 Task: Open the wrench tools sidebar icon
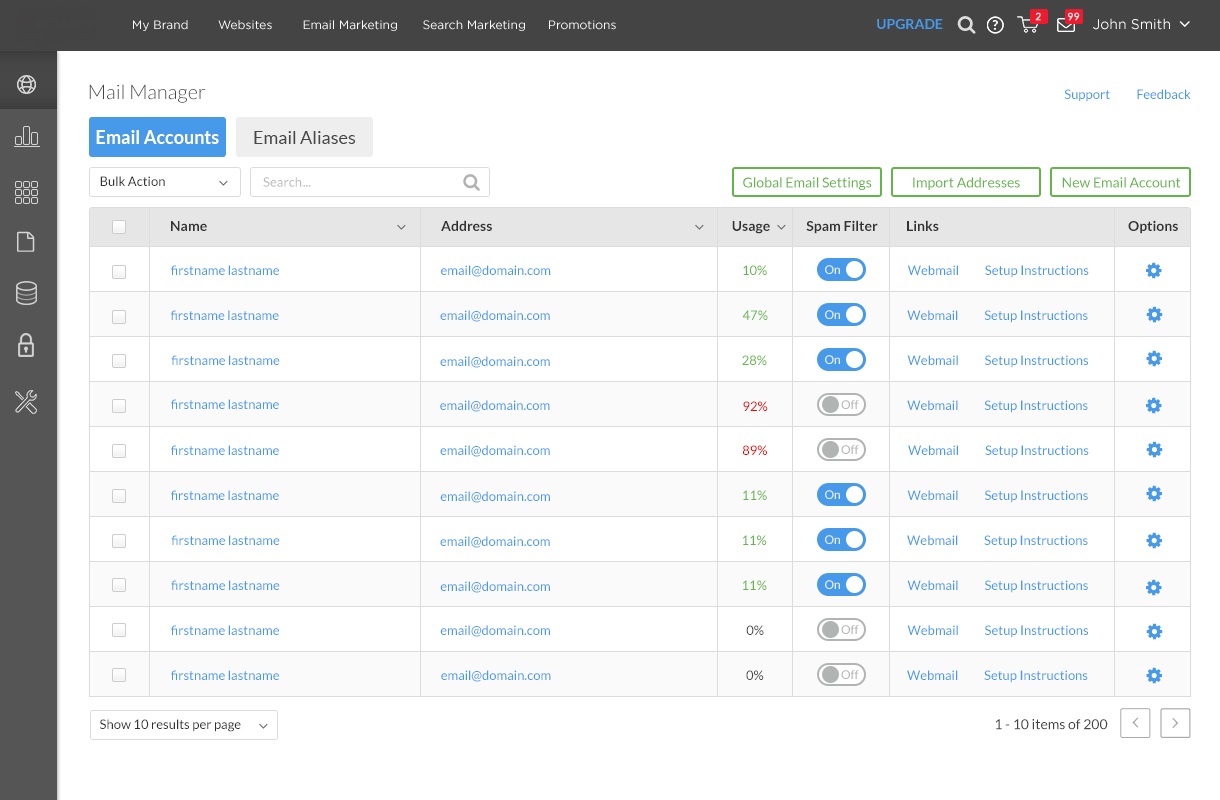click(x=27, y=402)
